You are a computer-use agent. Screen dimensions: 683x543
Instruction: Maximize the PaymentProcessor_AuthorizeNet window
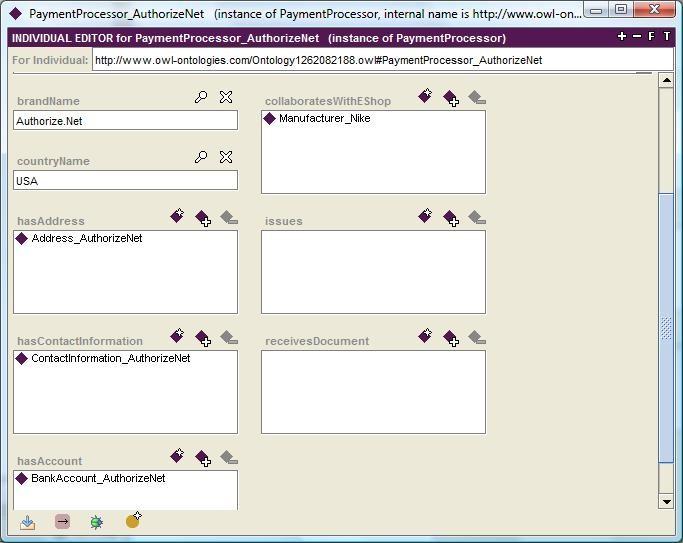point(621,10)
